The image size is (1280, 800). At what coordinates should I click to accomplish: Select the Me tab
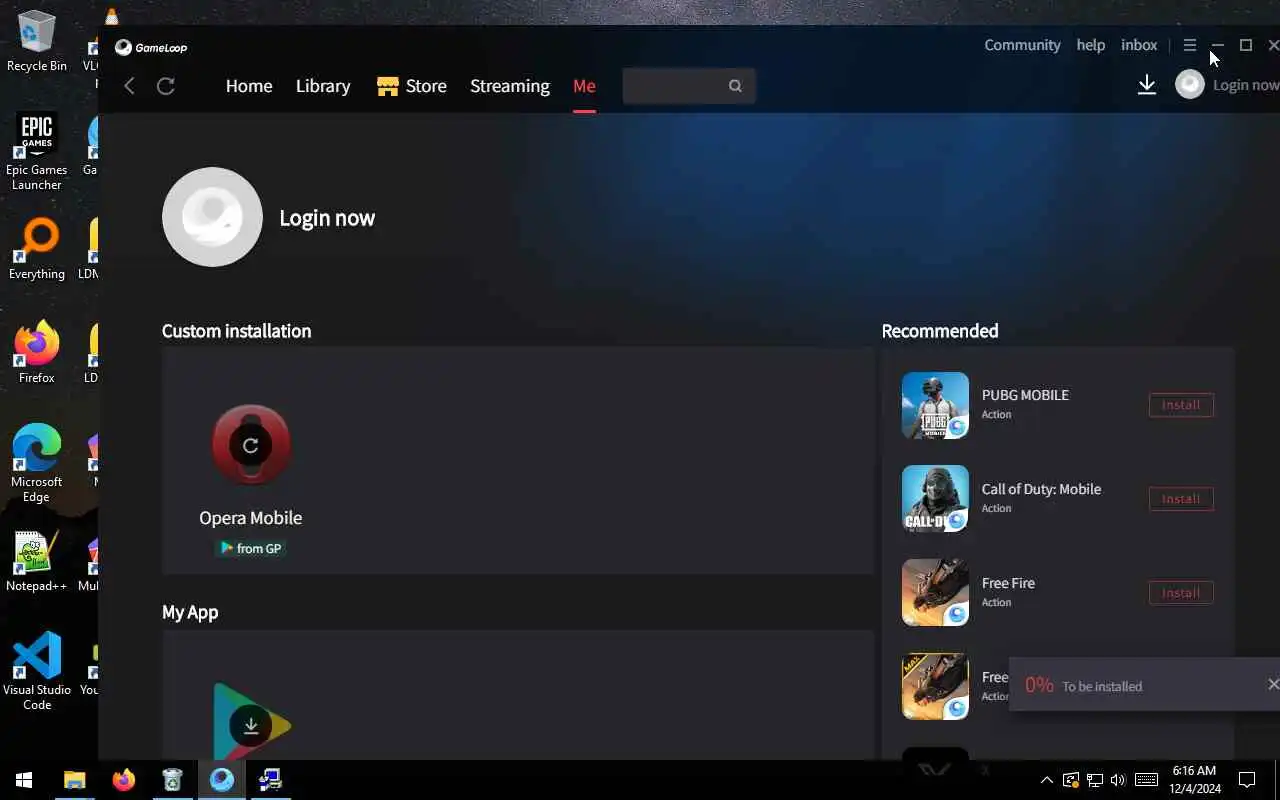[584, 86]
